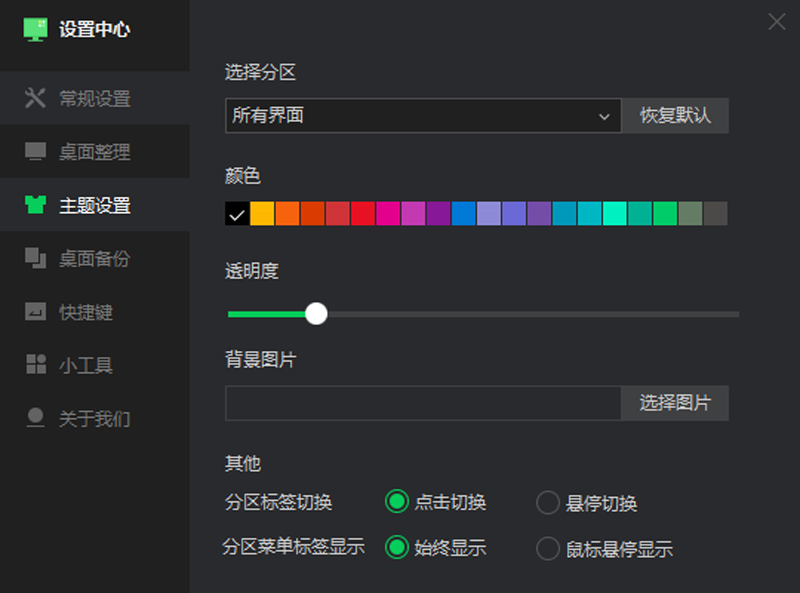The width and height of the screenshot is (800, 593).
Task: Select the 悬停切换 radio option
Action: pos(548,502)
